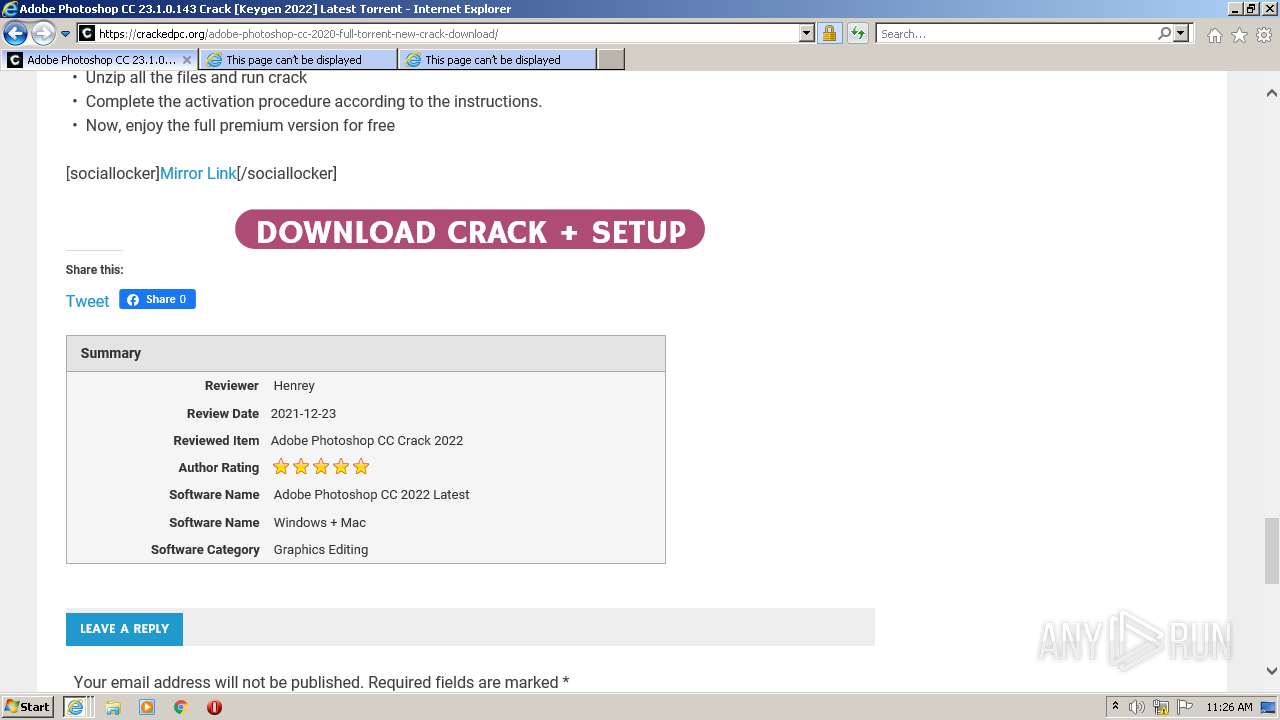Close the Adobe Photoshop CC tab

[187, 60]
